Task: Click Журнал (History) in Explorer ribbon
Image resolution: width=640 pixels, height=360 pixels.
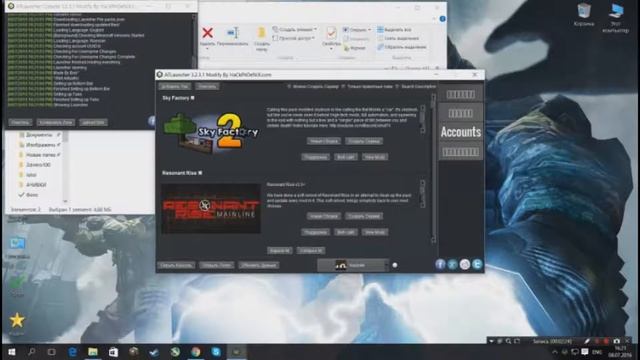Action: (x=355, y=48)
